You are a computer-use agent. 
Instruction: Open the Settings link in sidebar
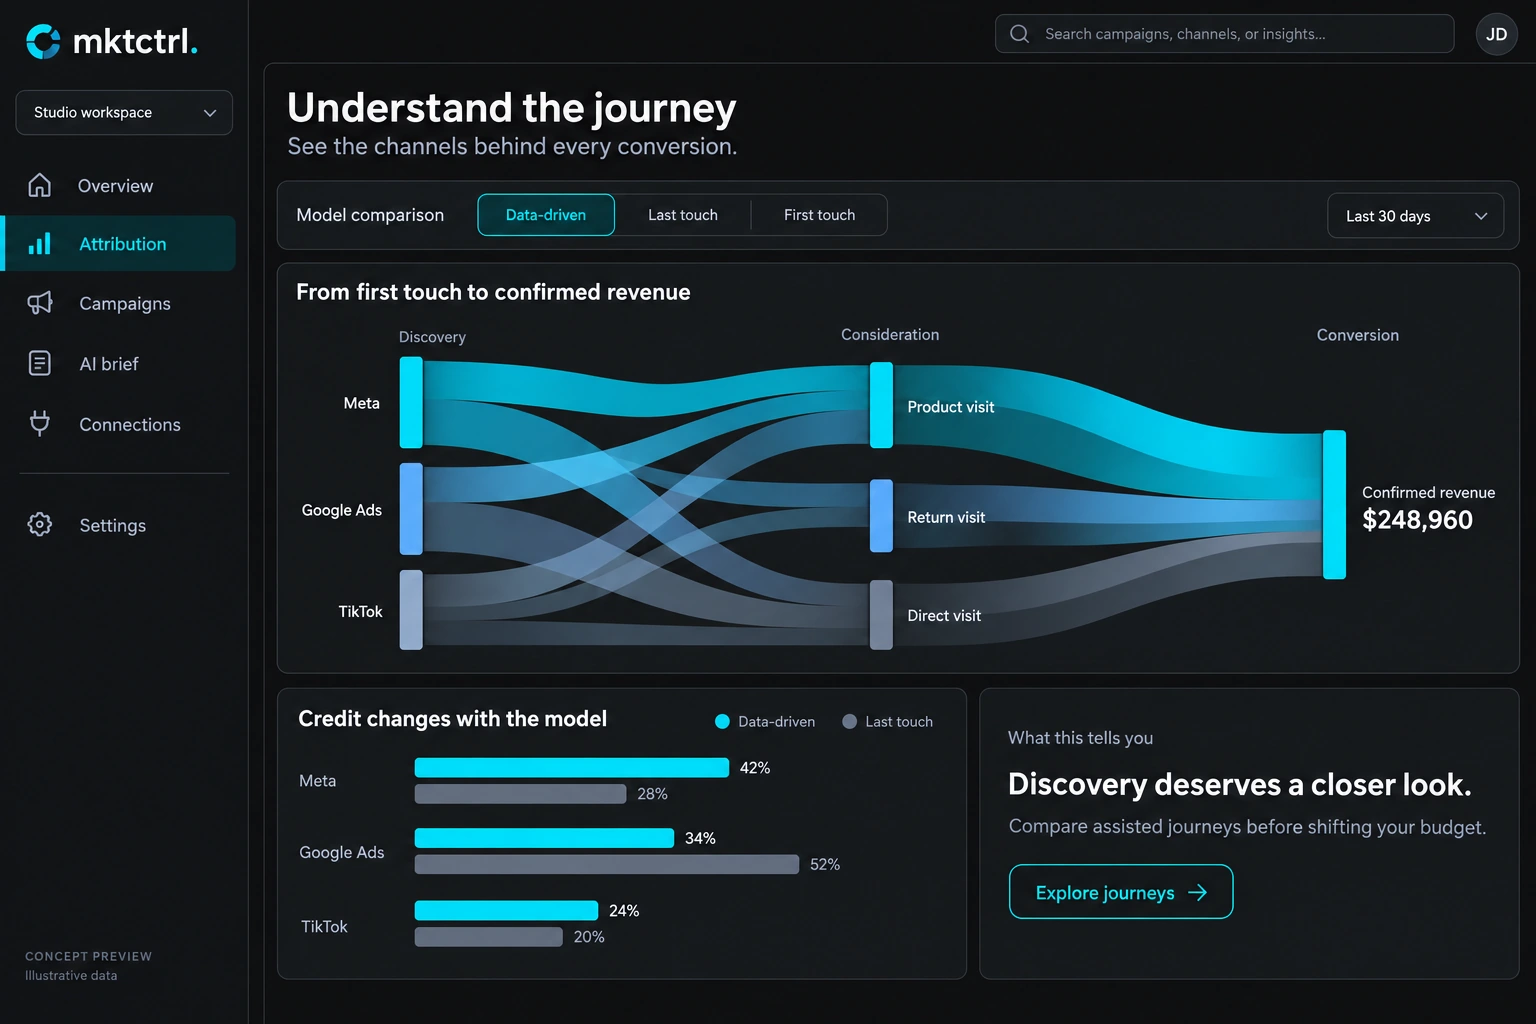(x=113, y=526)
